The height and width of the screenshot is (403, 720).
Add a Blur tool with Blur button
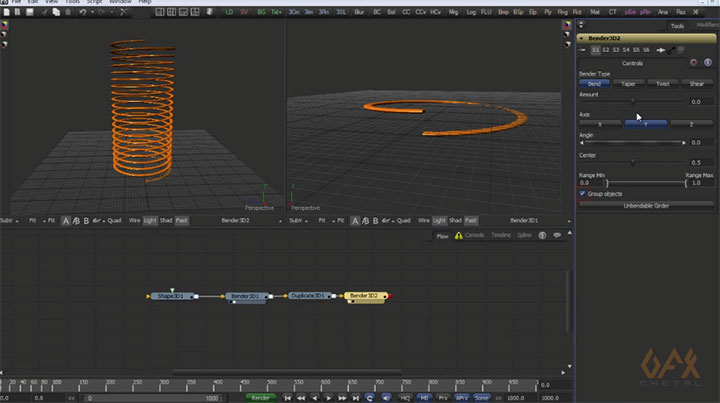point(359,12)
